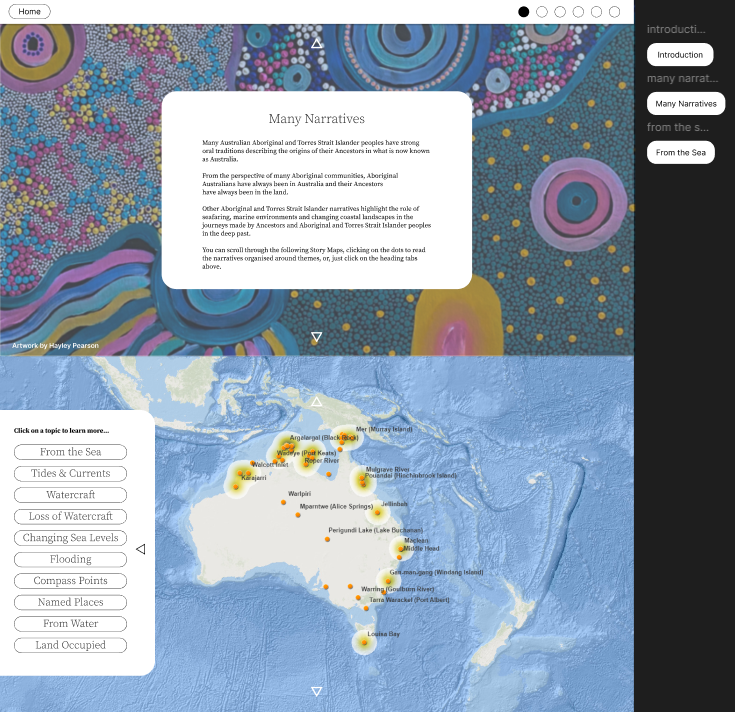Select the fifth page indicator dot
735x712 pixels.
(x=596, y=12)
